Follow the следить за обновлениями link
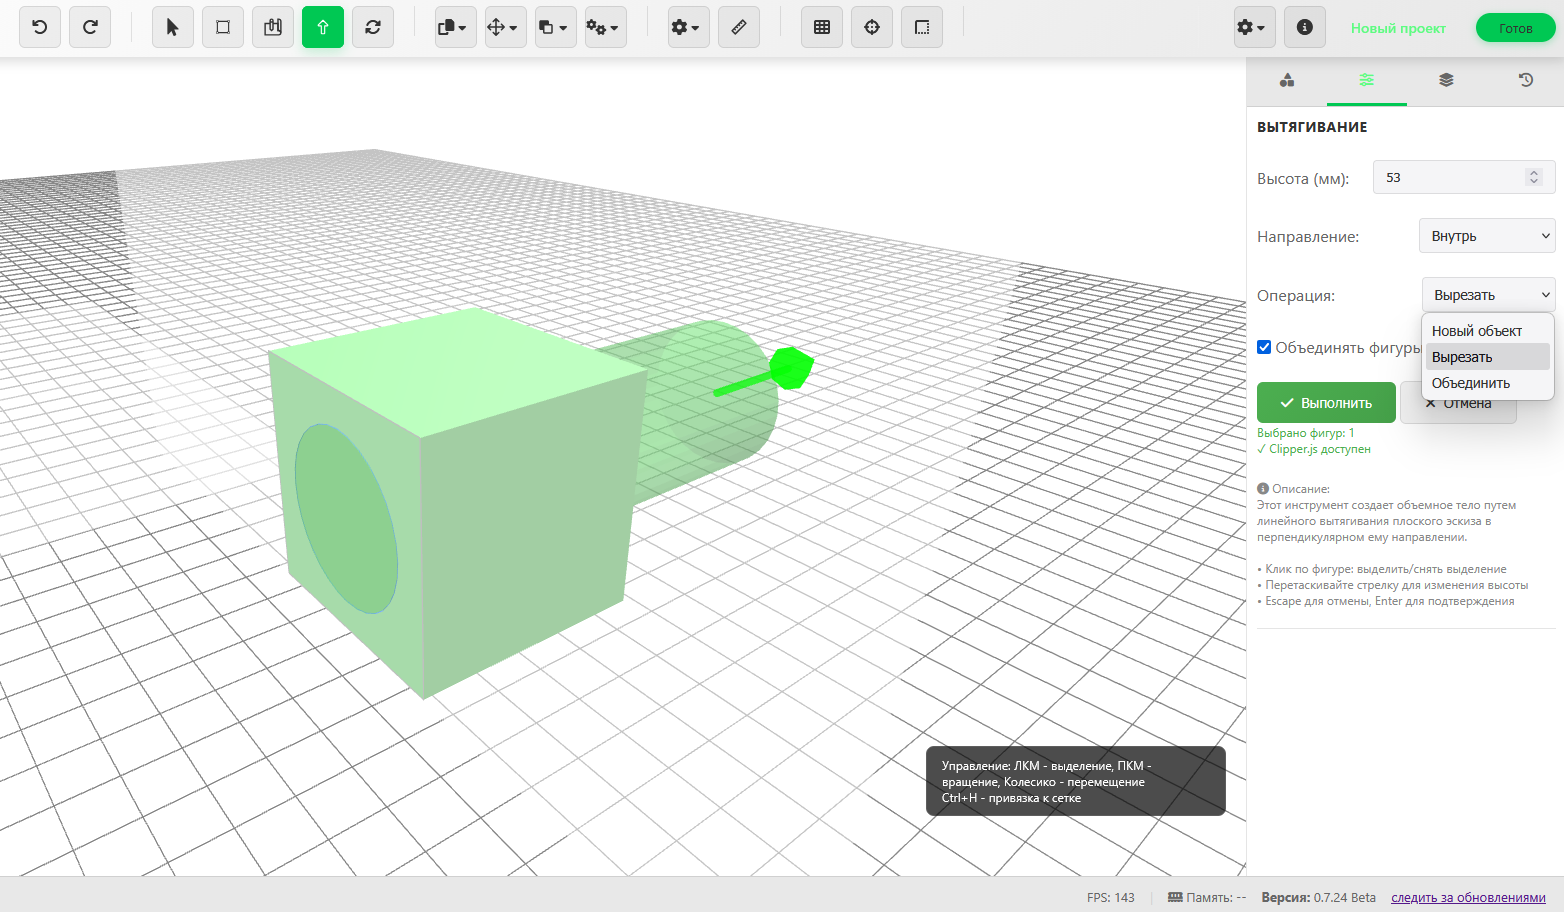This screenshot has width=1564, height=912. [x=1468, y=898]
